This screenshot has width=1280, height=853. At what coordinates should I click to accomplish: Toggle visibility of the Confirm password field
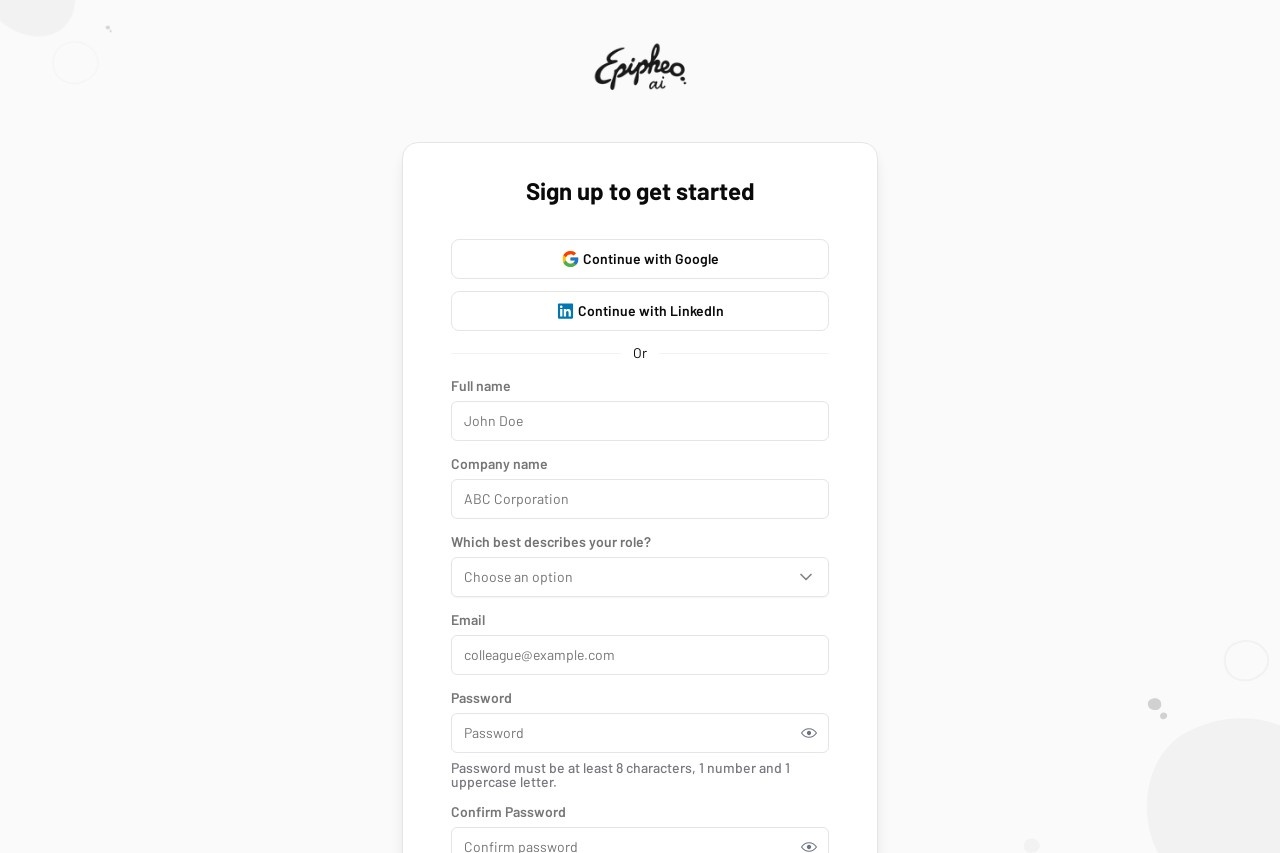(809, 846)
